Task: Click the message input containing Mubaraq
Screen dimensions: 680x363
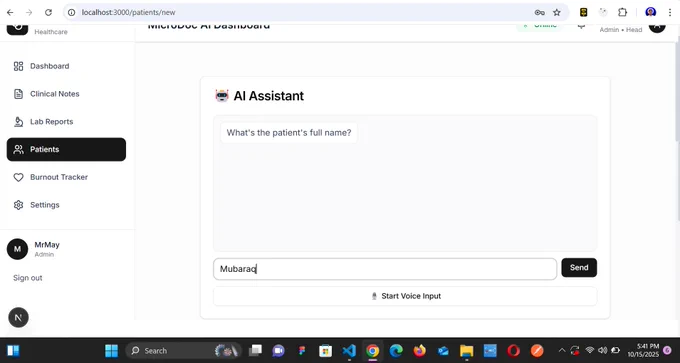Action: 385,269
